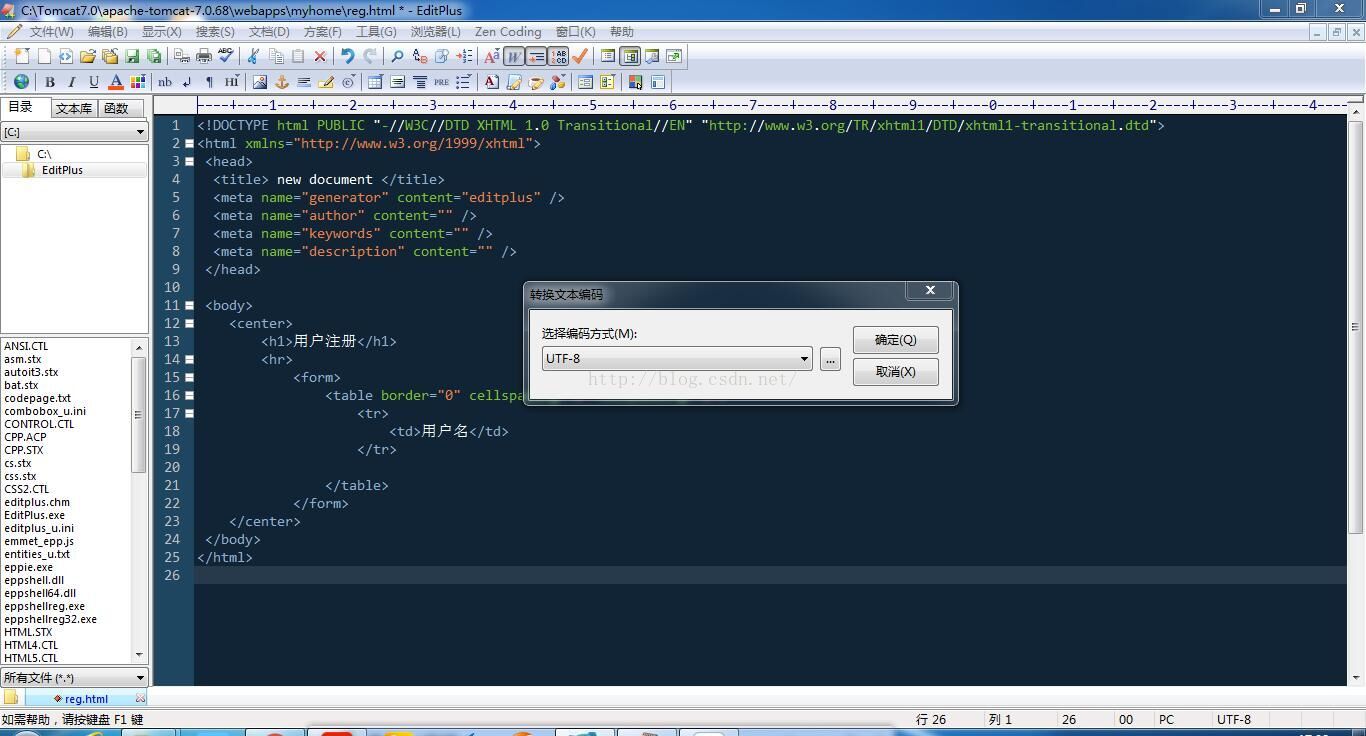Undo the last edit
Image resolution: width=1366 pixels, height=736 pixels.
(348, 56)
